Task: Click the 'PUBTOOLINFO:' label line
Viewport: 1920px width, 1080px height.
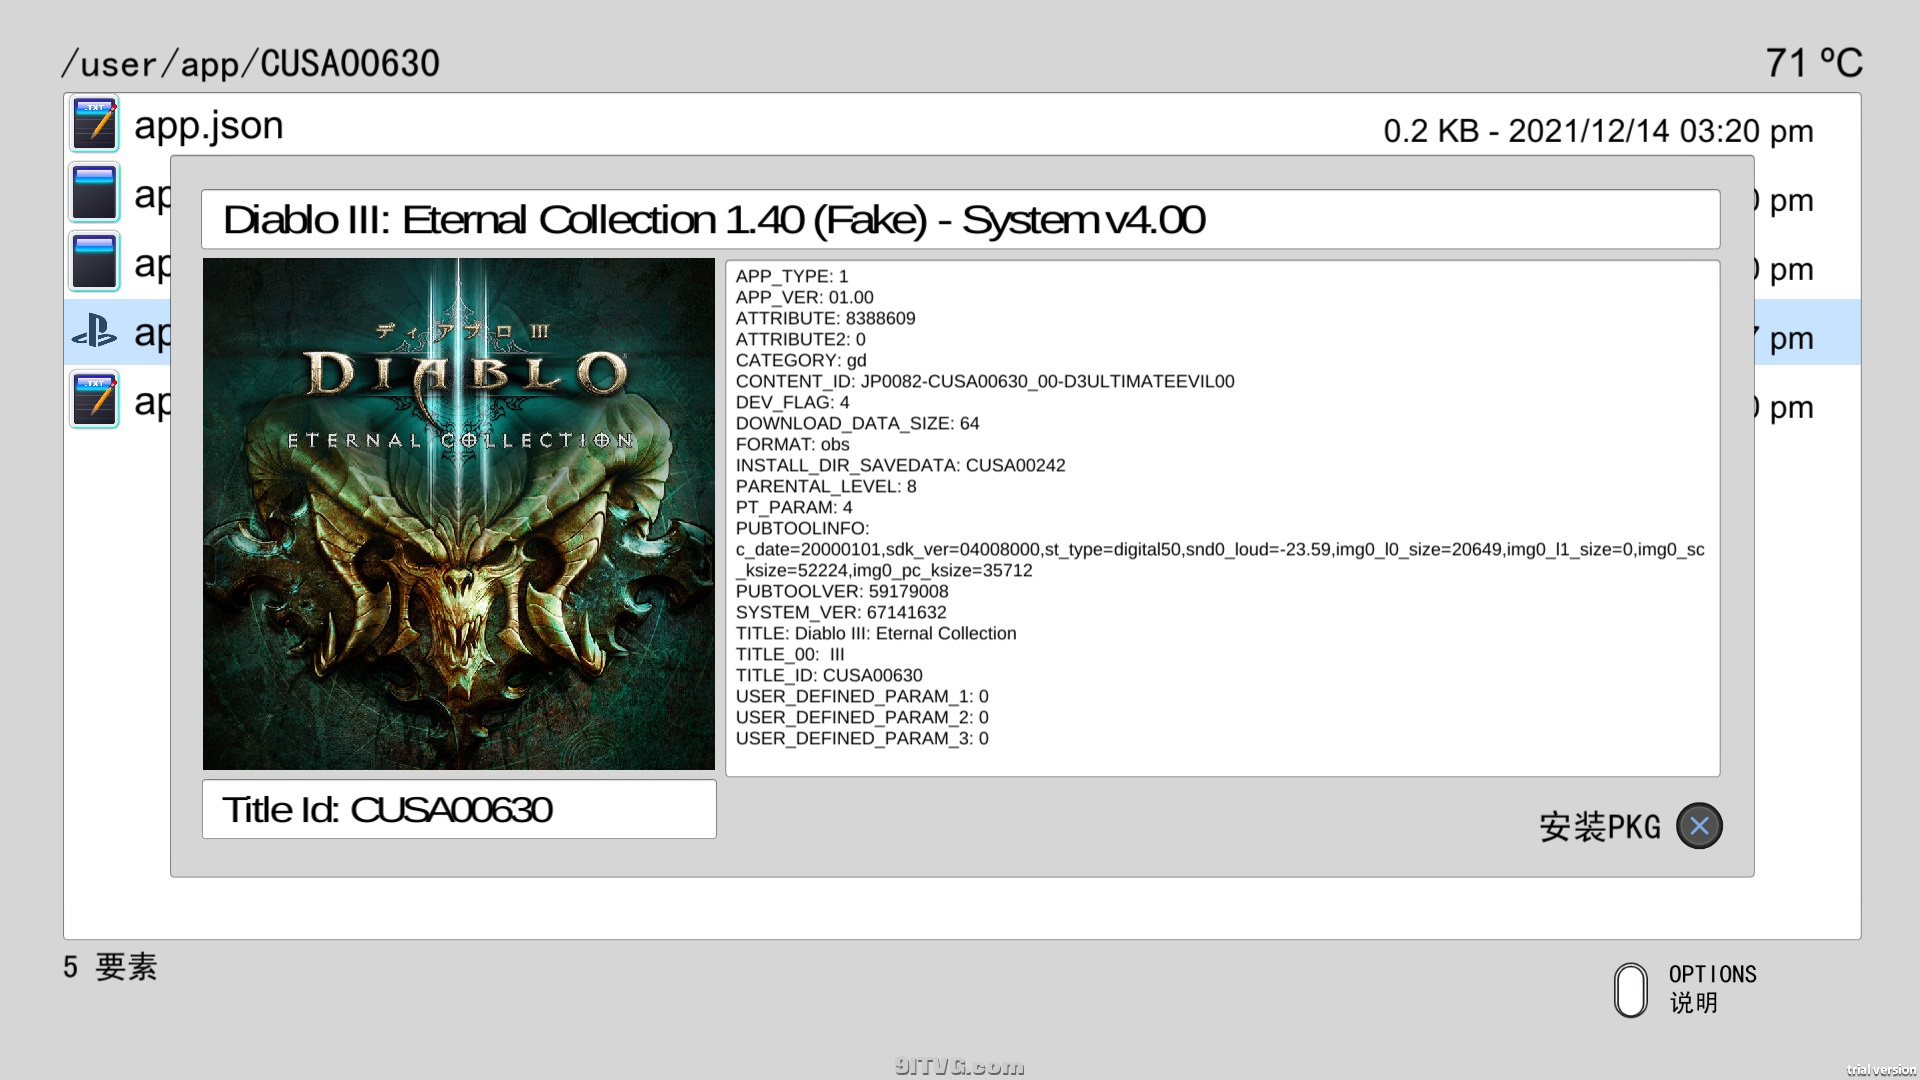Action: [803, 528]
